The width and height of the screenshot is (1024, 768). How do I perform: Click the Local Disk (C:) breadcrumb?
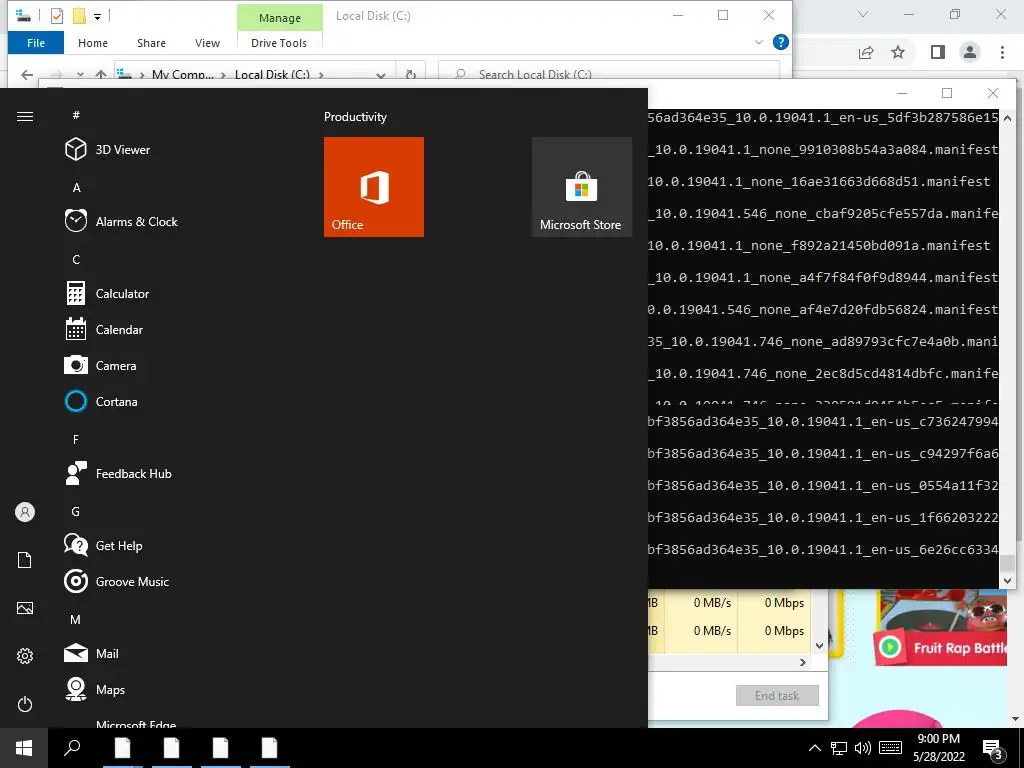(x=272, y=74)
